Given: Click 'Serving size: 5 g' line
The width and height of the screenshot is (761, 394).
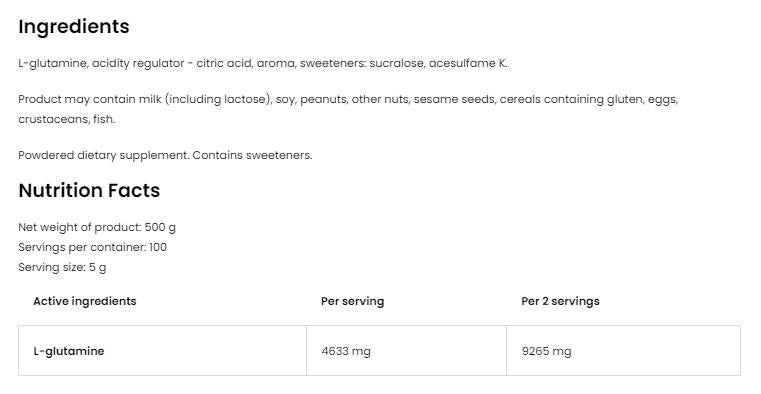Looking at the screenshot, I should [x=62, y=267].
